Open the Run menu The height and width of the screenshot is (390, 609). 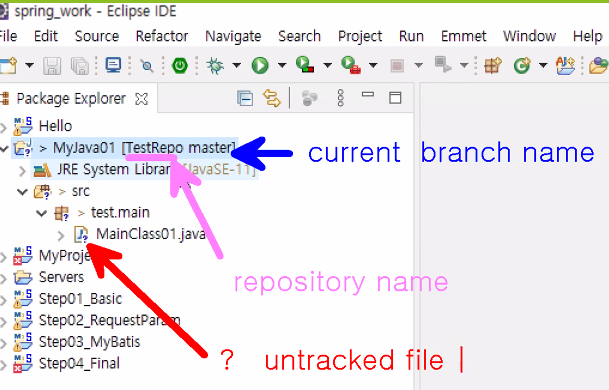411,36
